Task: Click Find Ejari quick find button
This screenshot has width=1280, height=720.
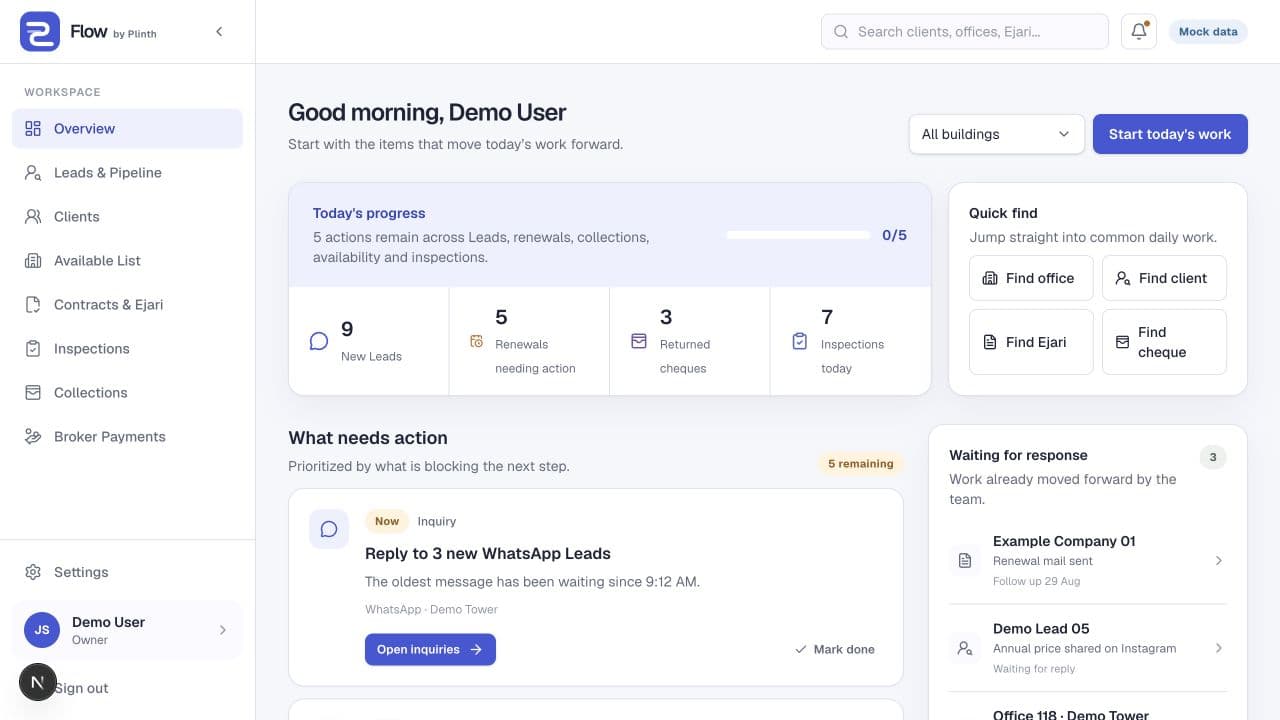Action: (1031, 342)
